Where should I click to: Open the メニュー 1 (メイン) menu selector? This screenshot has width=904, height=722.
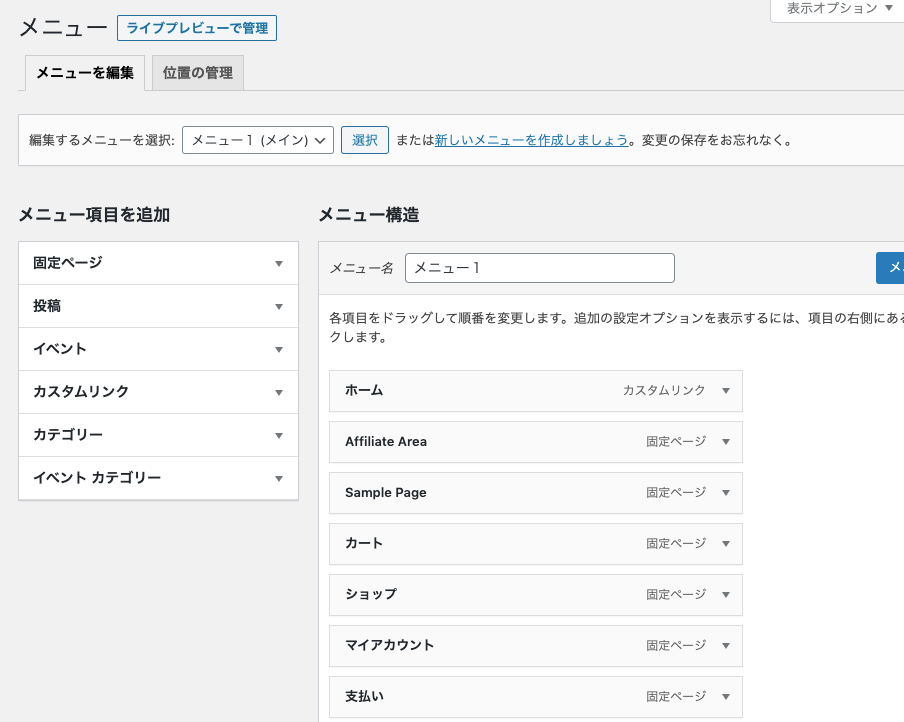click(x=258, y=141)
